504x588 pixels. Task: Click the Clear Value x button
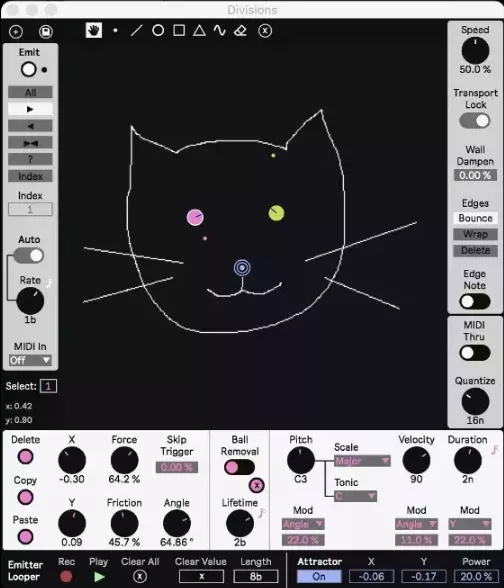(x=201, y=576)
